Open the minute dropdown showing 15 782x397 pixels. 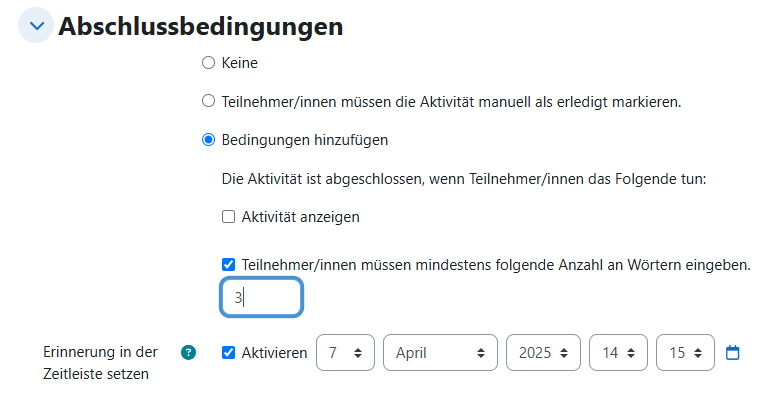coord(685,353)
